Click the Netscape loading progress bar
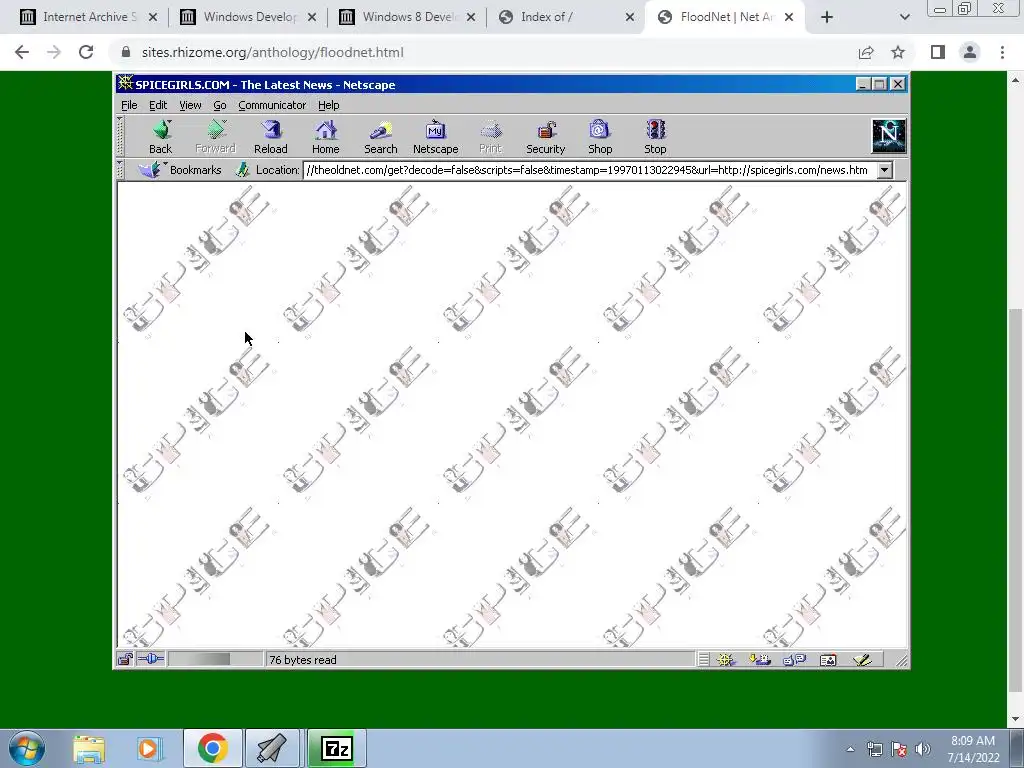 pyautogui.click(x=216, y=660)
